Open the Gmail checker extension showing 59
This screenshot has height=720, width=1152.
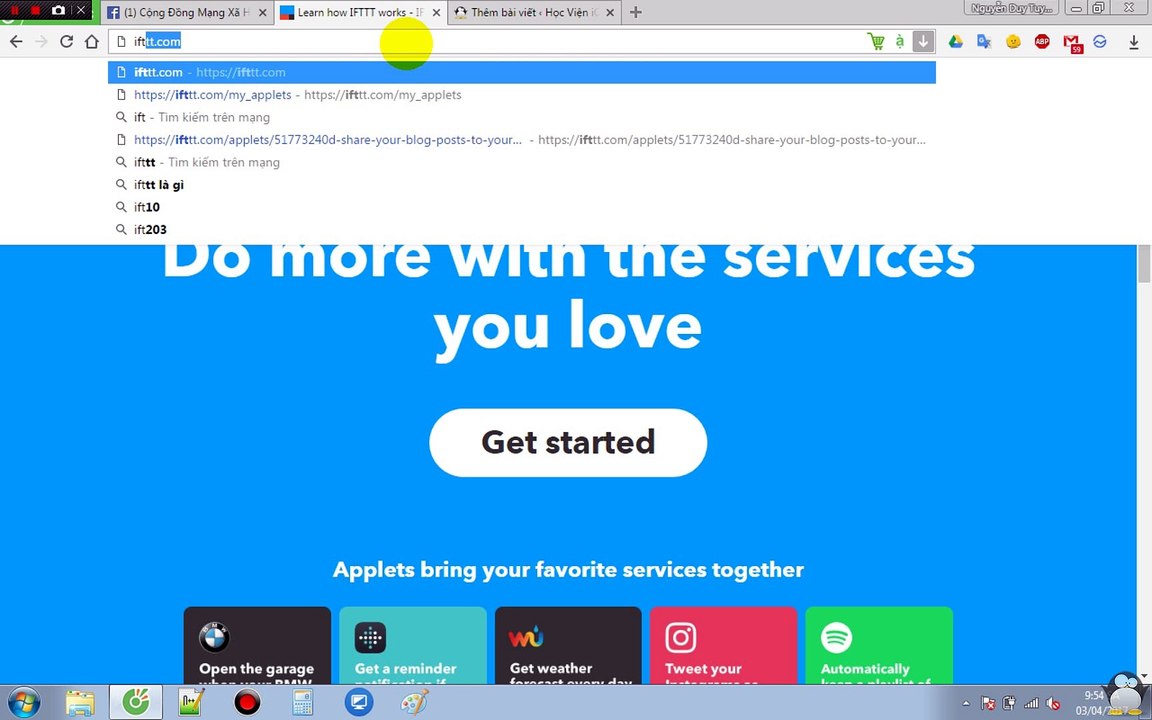[1072, 43]
